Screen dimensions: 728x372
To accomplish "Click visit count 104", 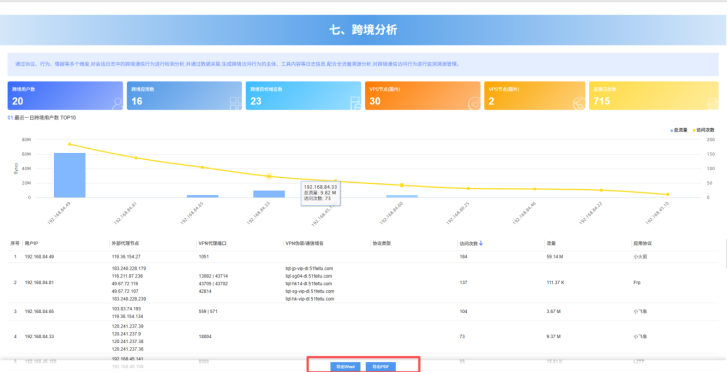I will pos(463,312).
